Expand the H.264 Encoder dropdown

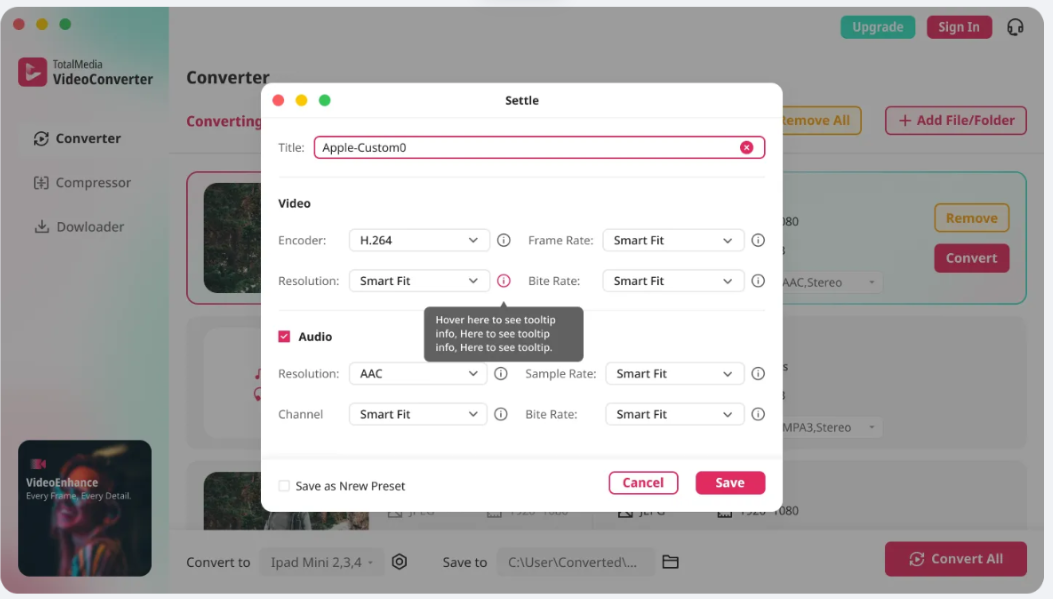[419, 240]
